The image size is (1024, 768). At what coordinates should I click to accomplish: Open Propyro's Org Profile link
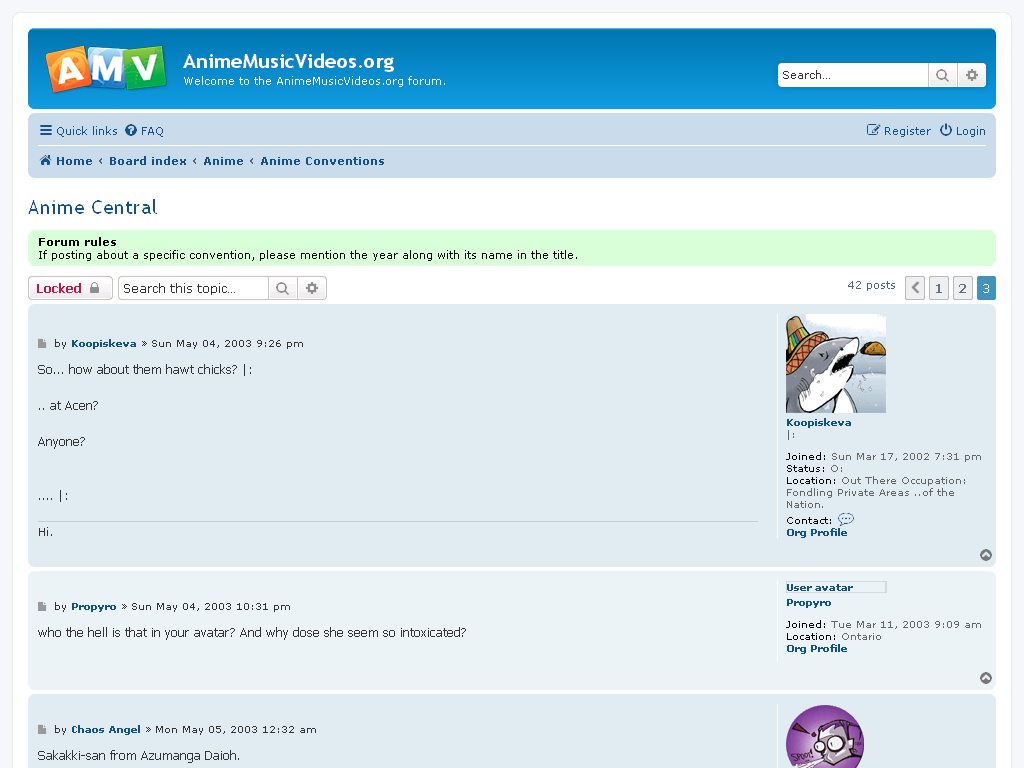point(816,648)
